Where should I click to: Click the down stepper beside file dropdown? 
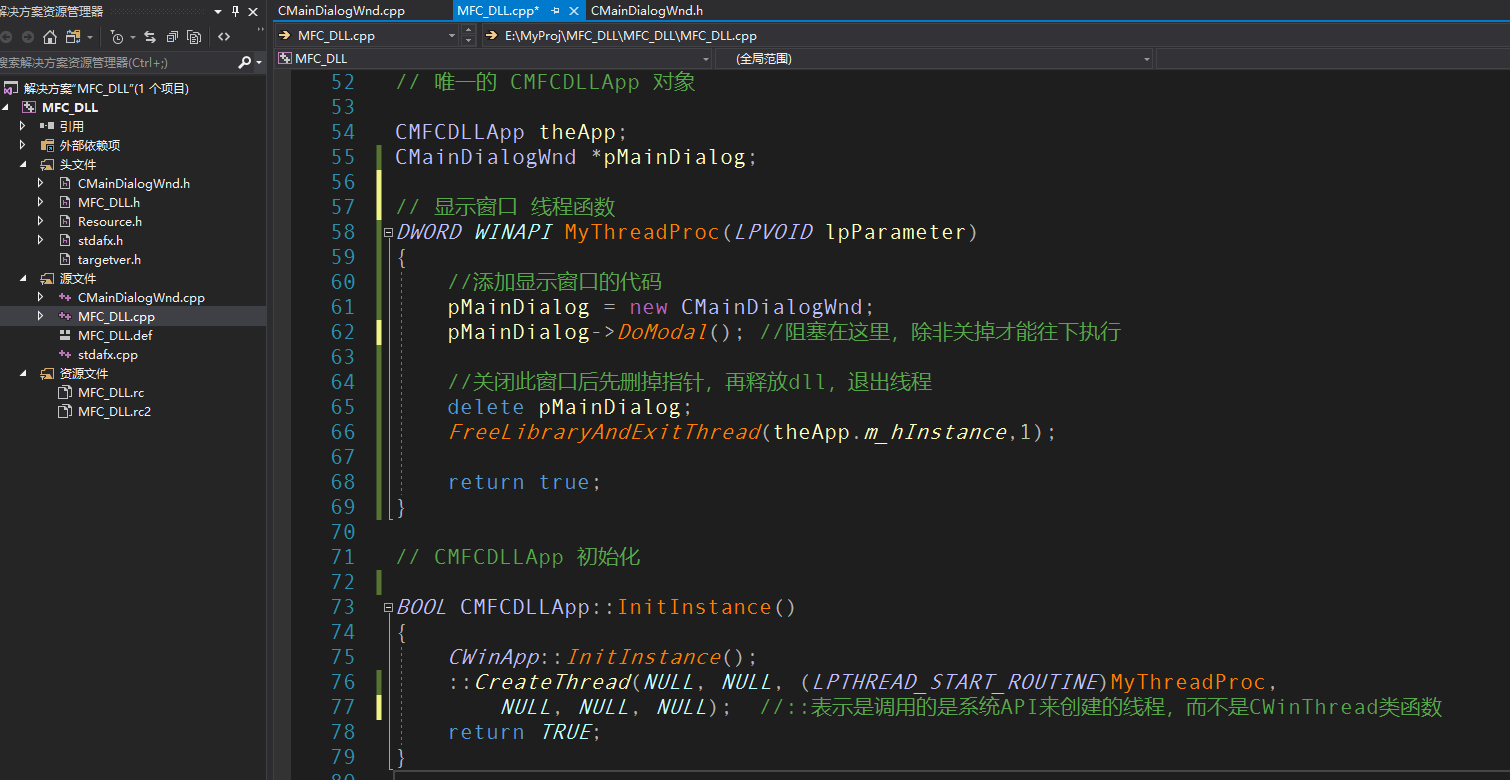tap(469, 40)
